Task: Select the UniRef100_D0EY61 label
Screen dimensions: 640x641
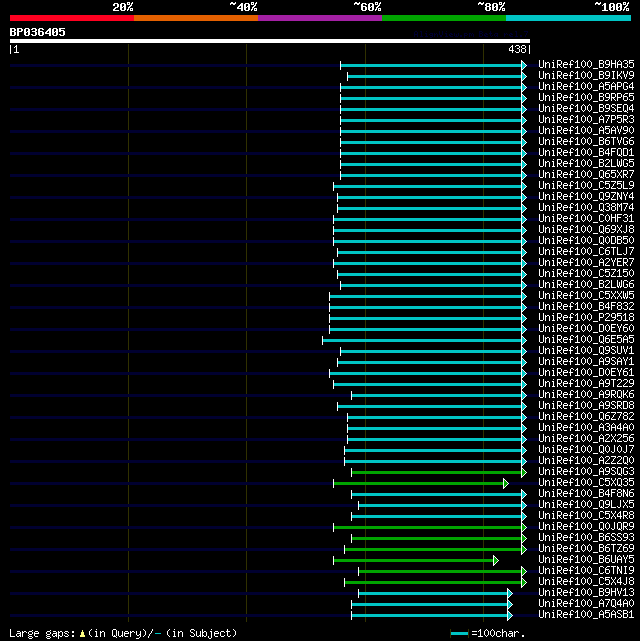Action: 586,373
